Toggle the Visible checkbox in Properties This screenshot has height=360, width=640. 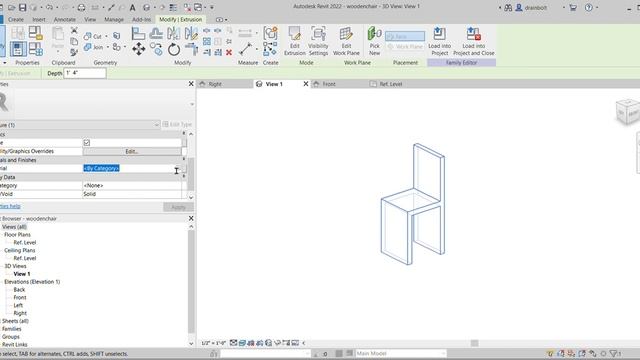click(x=87, y=142)
